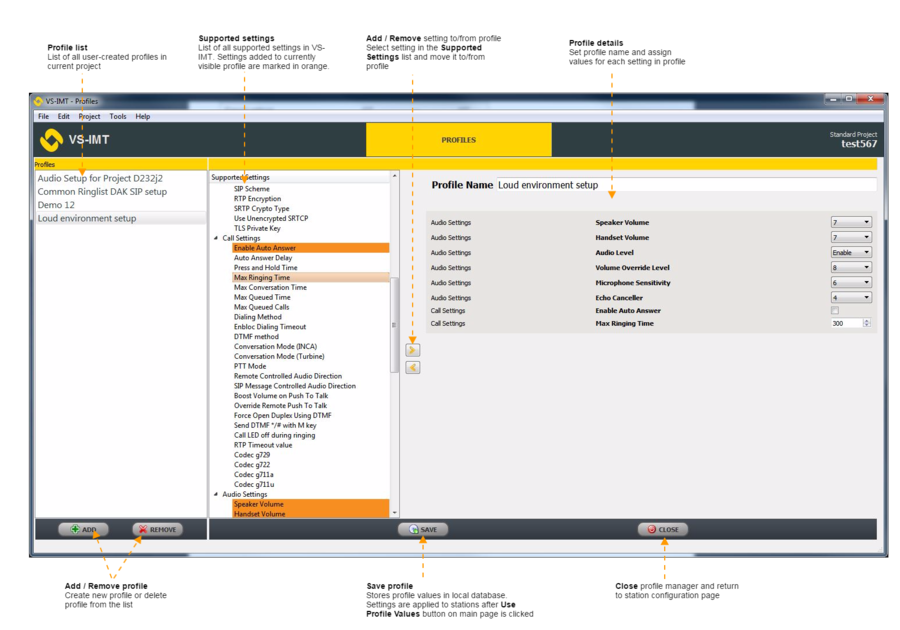Click the green plus Add profile icon
The height and width of the screenshot is (630, 900).
74,529
